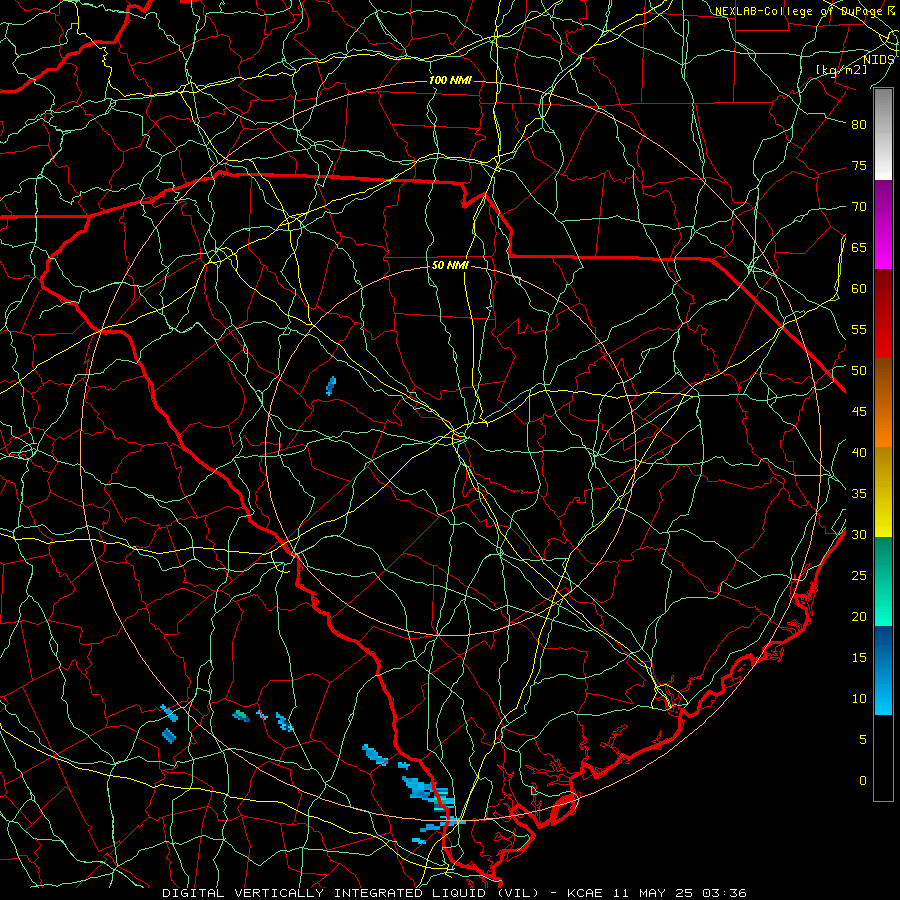Click the Digital Vertically Integrated Liquid title caption
The width and height of the screenshot is (900, 900).
click(x=351, y=893)
